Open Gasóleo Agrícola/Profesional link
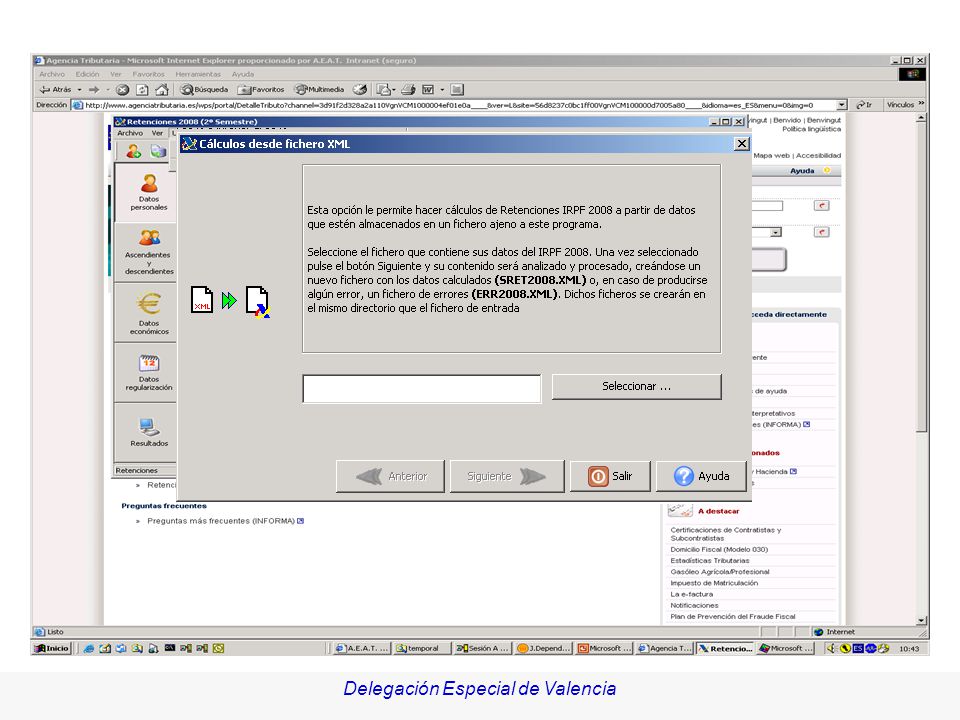 pyautogui.click(x=720, y=572)
